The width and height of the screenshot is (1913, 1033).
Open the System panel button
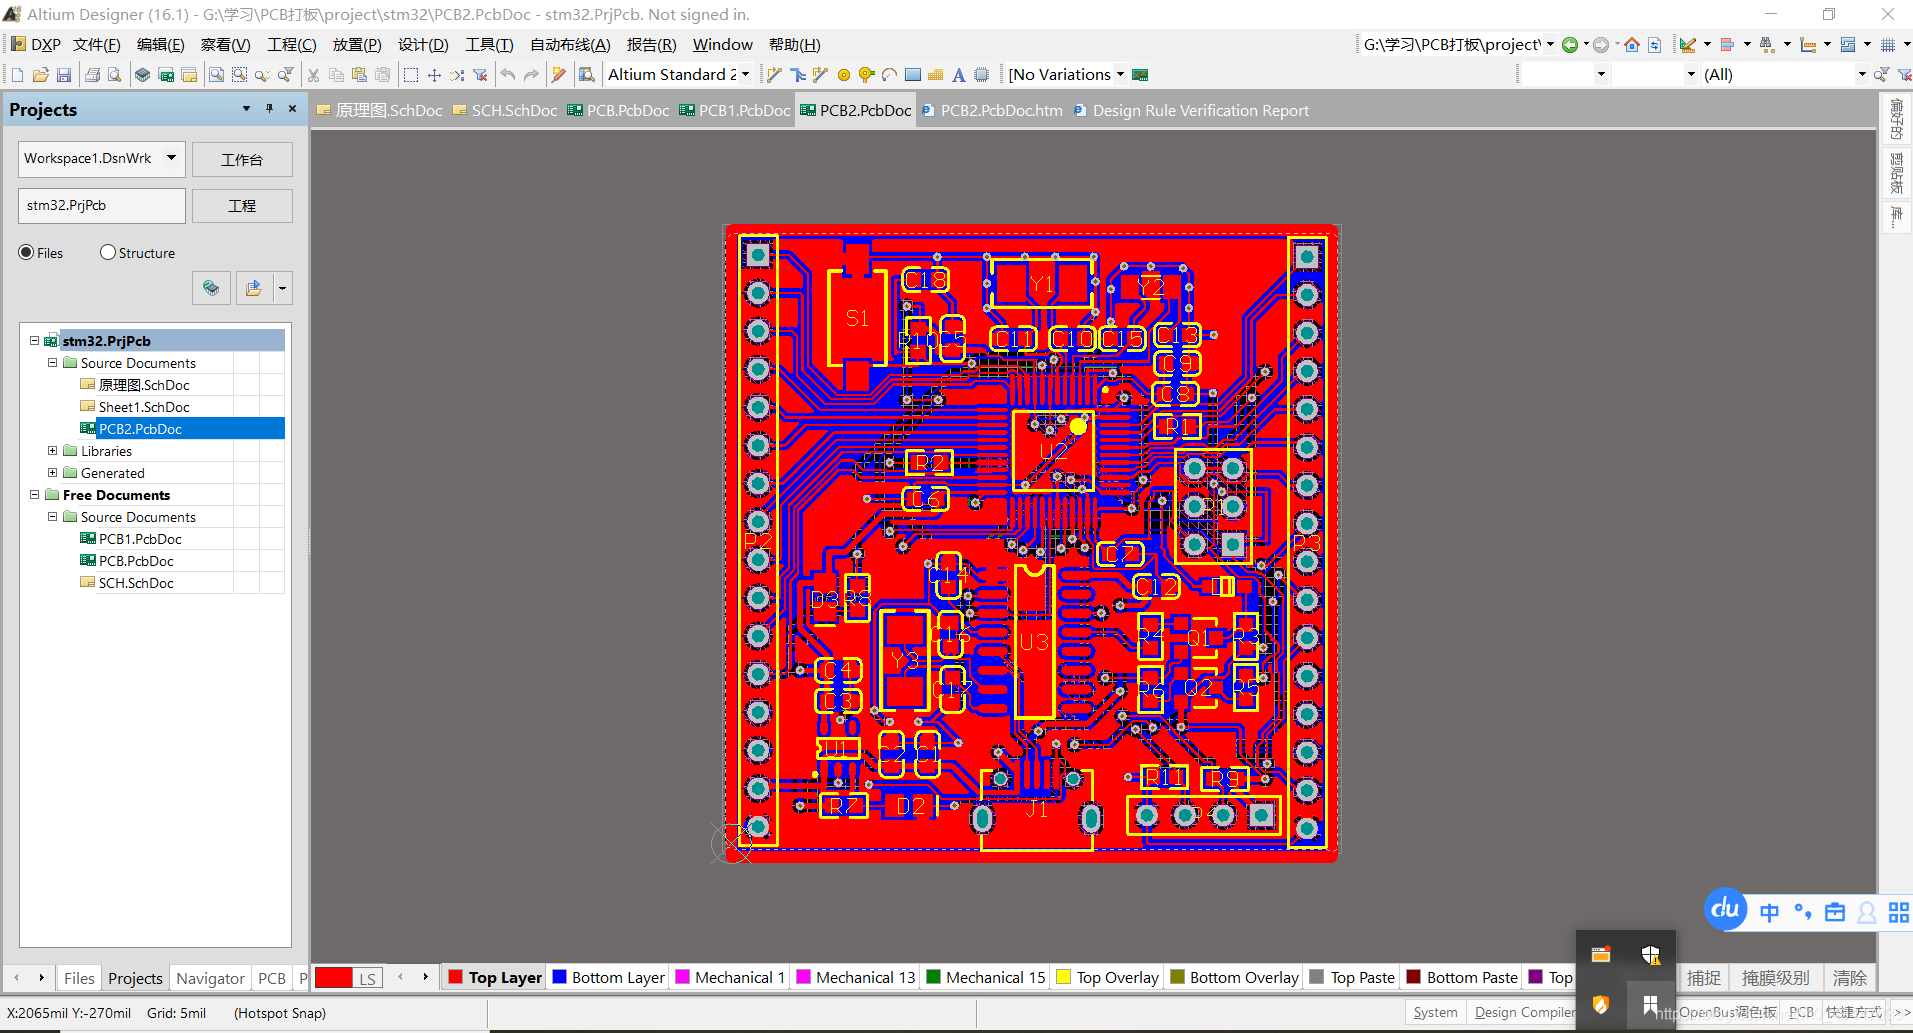pyautogui.click(x=1435, y=1013)
